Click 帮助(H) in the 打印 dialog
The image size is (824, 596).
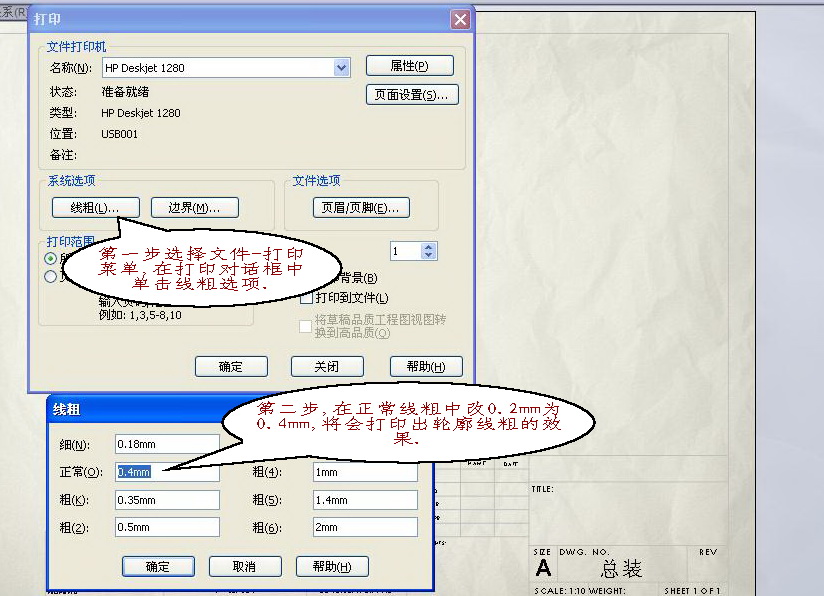coord(426,366)
